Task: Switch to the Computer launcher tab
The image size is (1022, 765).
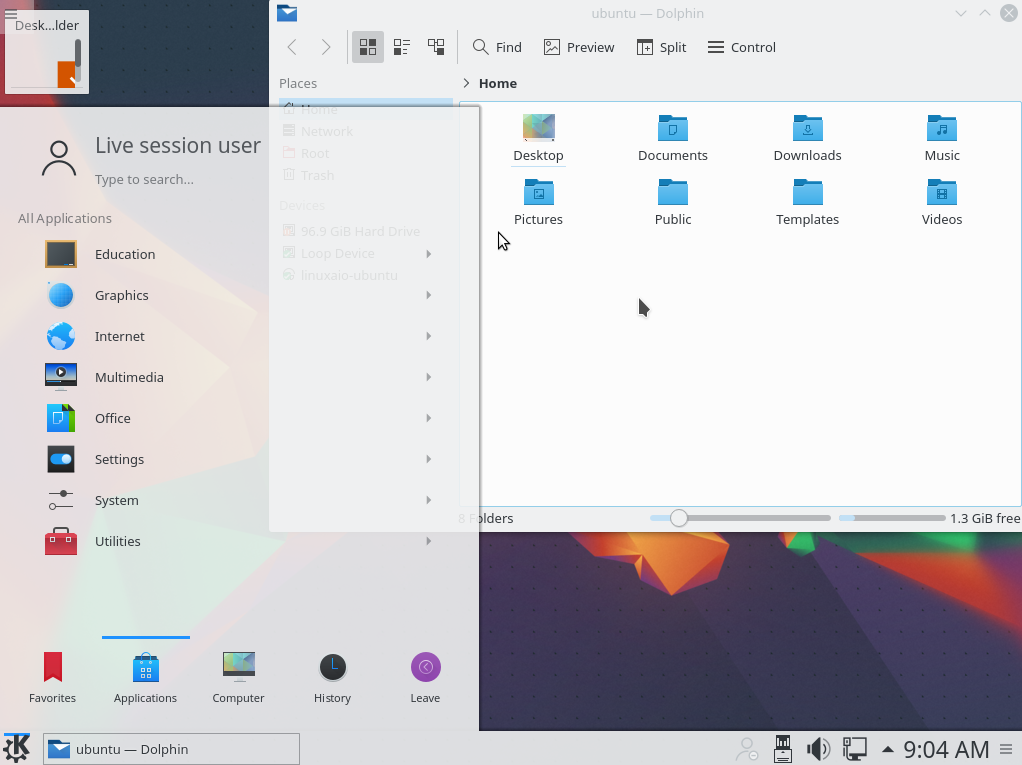Action: (238, 677)
